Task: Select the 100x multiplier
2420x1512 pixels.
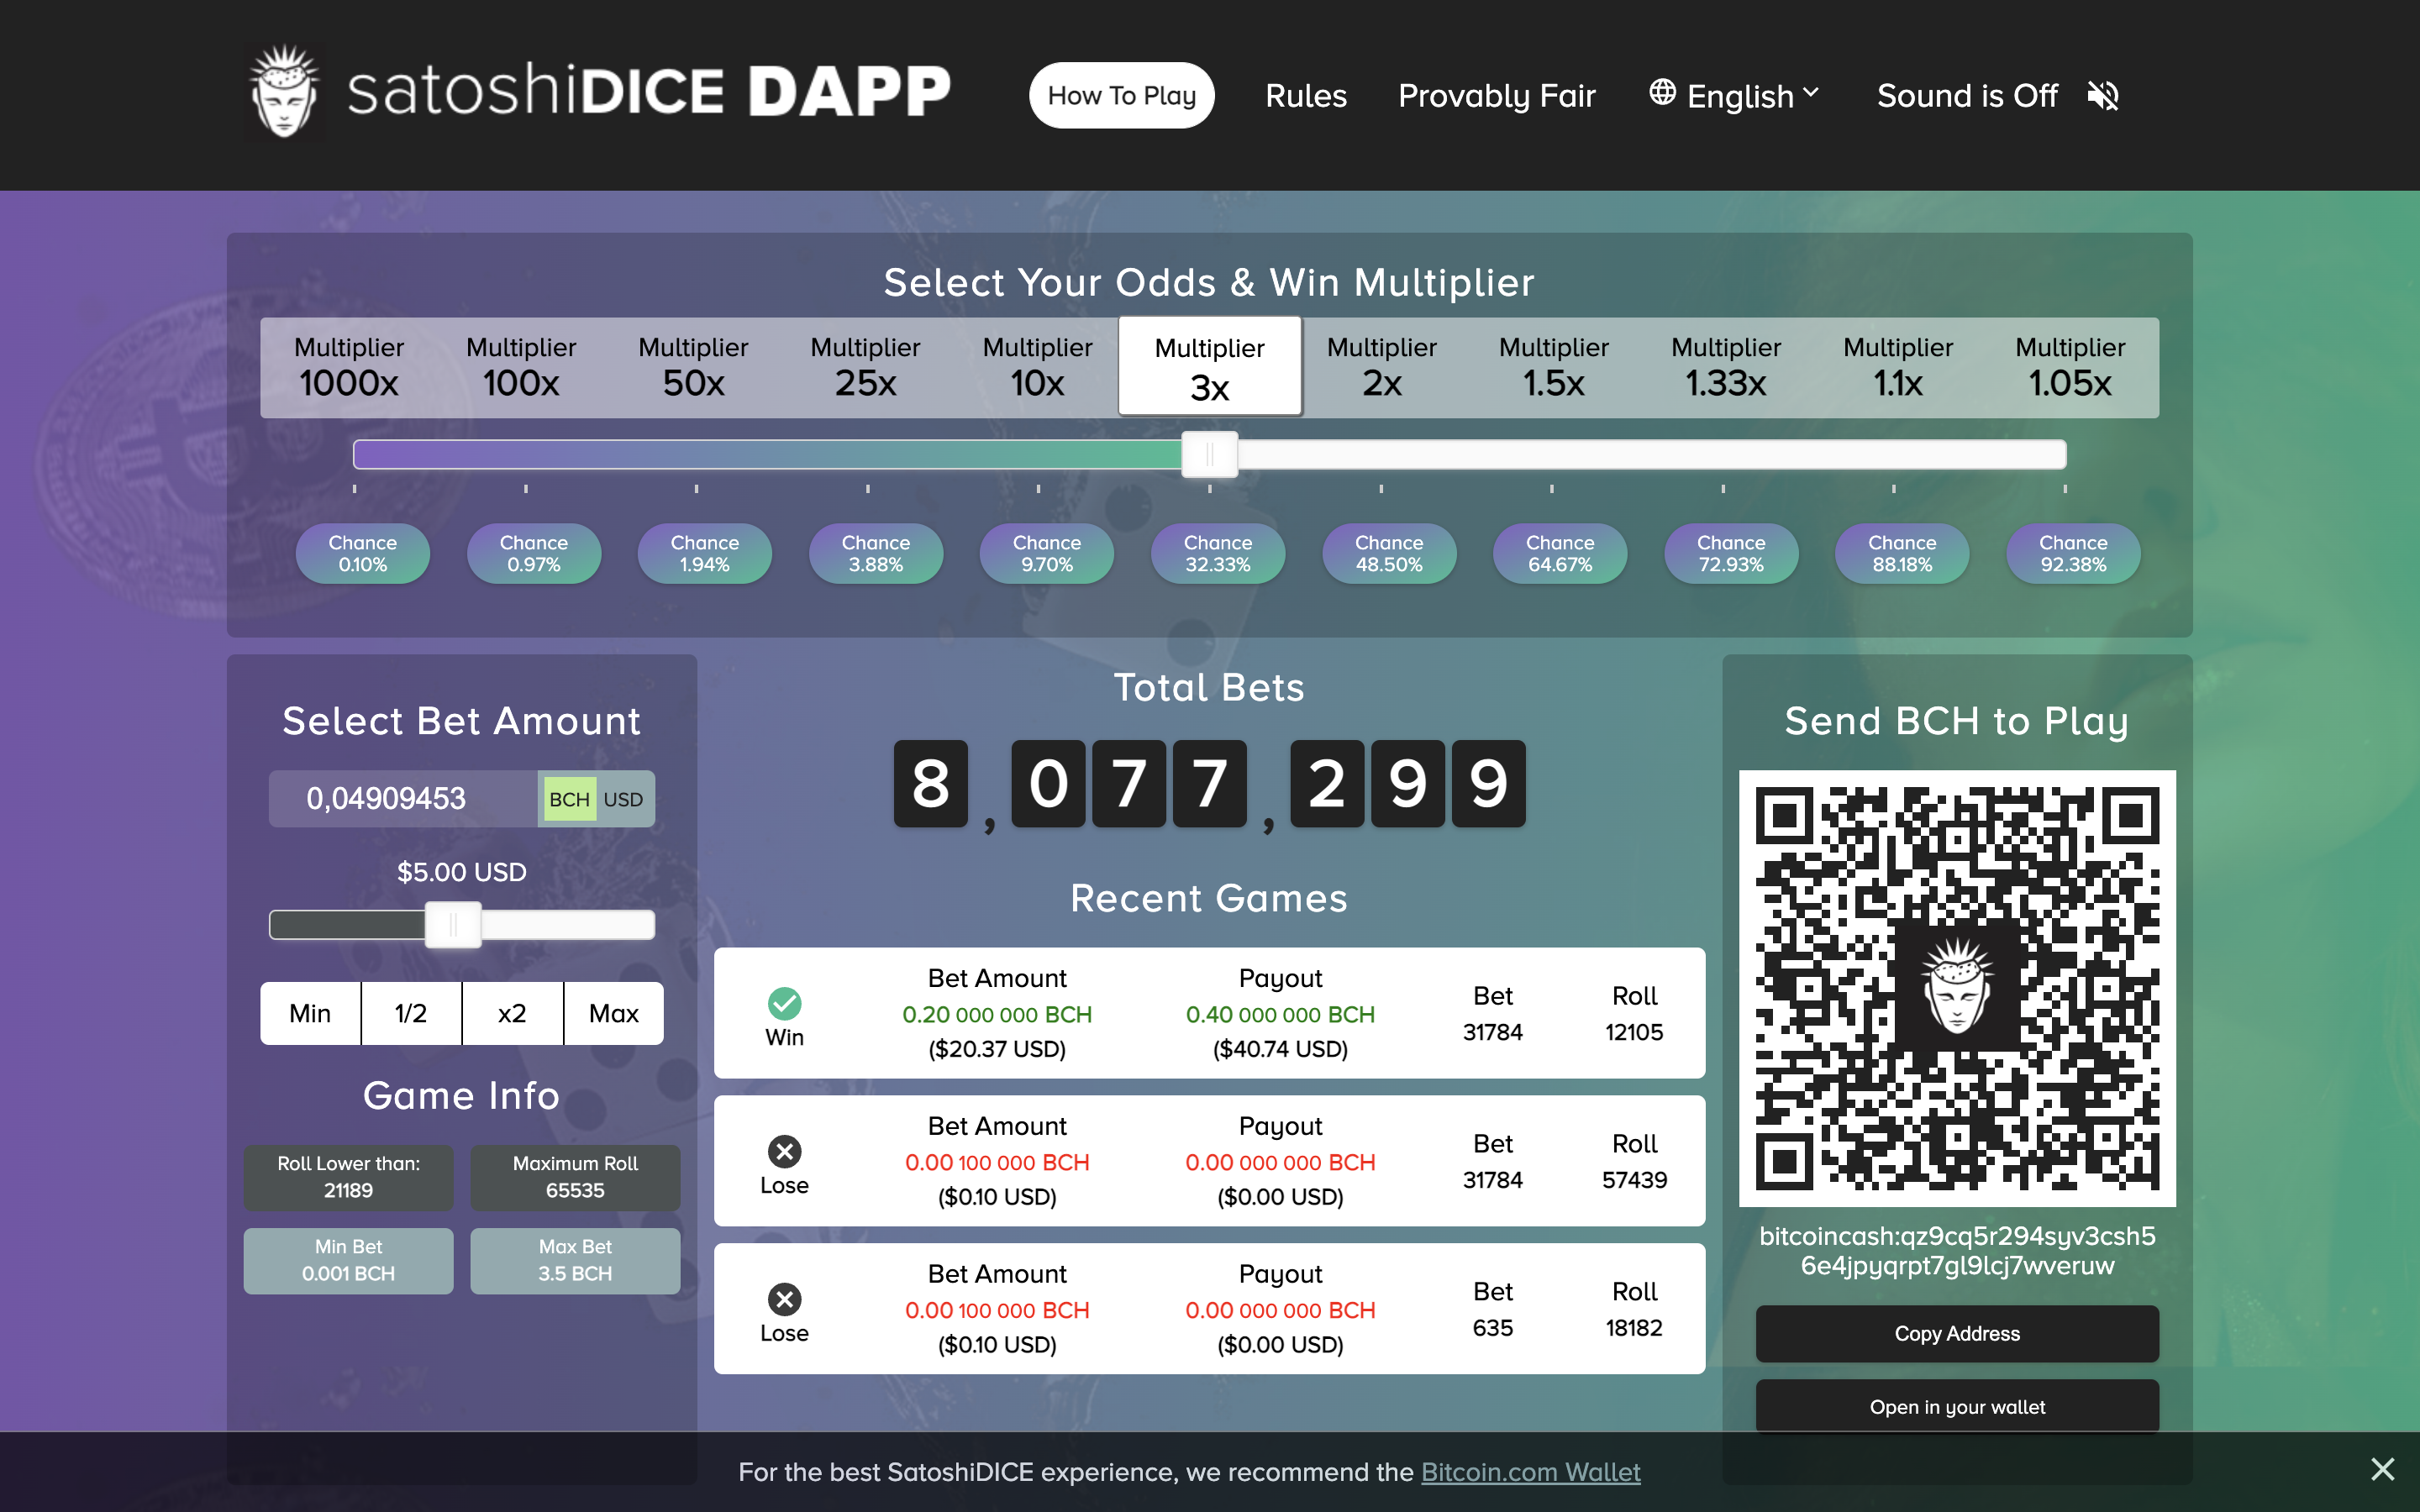Action: 520,367
